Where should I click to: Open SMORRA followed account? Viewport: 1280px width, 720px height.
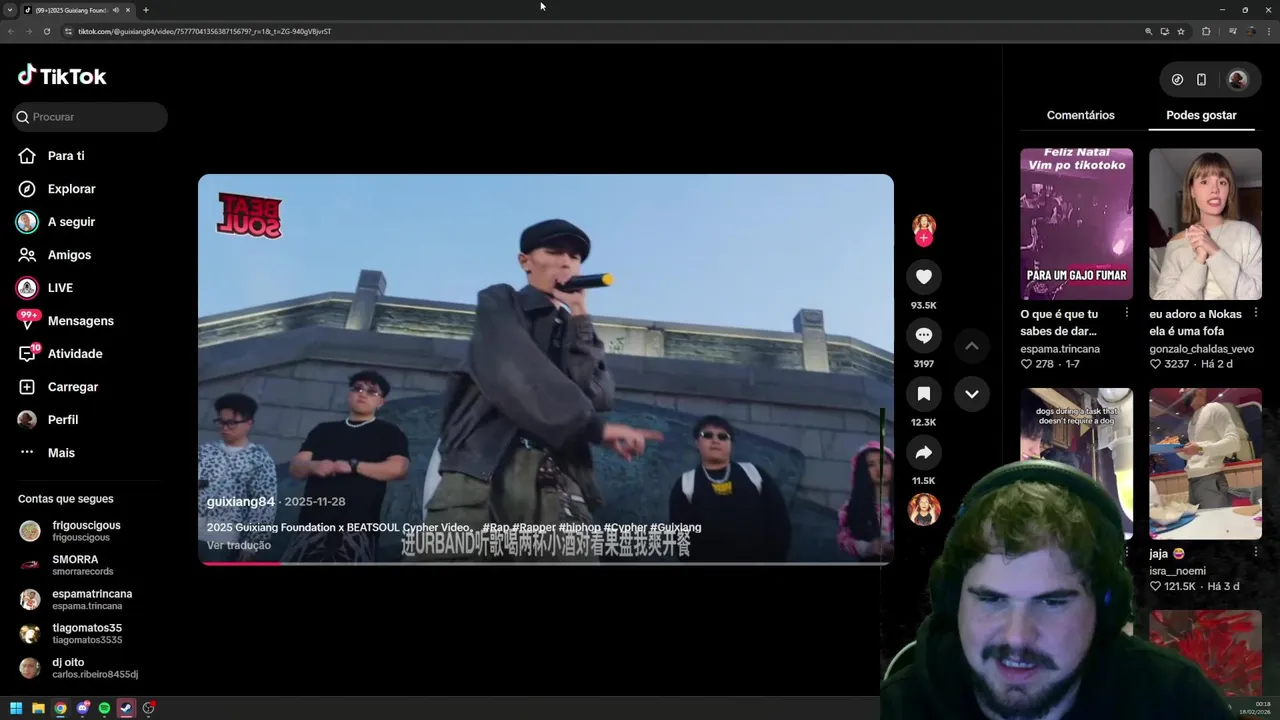[85, 565]
